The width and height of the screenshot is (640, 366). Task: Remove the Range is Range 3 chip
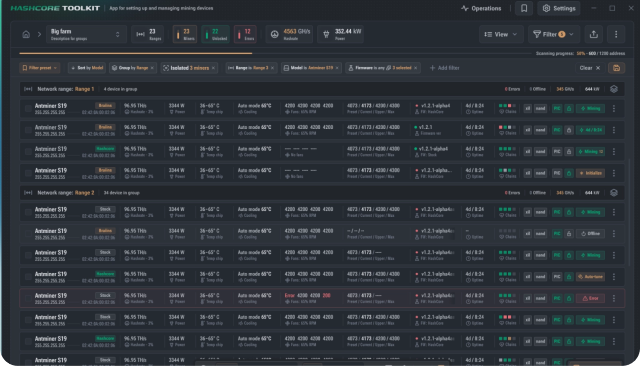click(272, 68)
